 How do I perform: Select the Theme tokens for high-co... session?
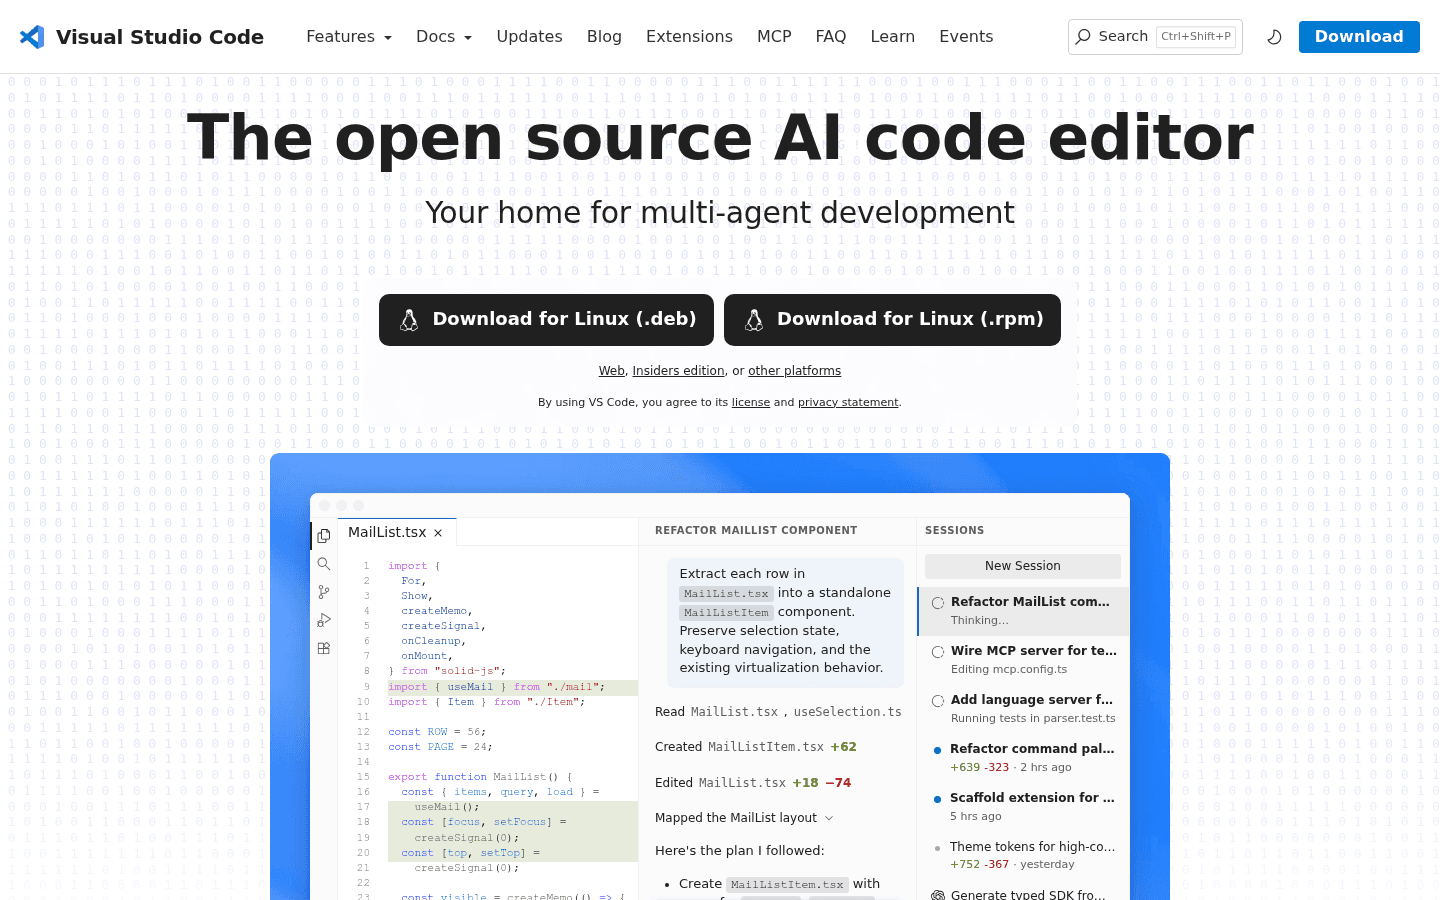click(1024, 856)
